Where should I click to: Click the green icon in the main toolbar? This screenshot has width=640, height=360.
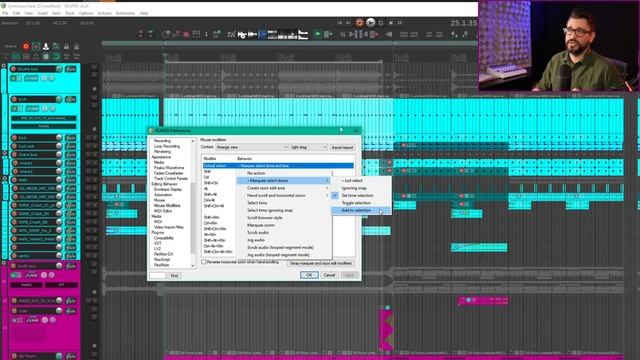318,35
